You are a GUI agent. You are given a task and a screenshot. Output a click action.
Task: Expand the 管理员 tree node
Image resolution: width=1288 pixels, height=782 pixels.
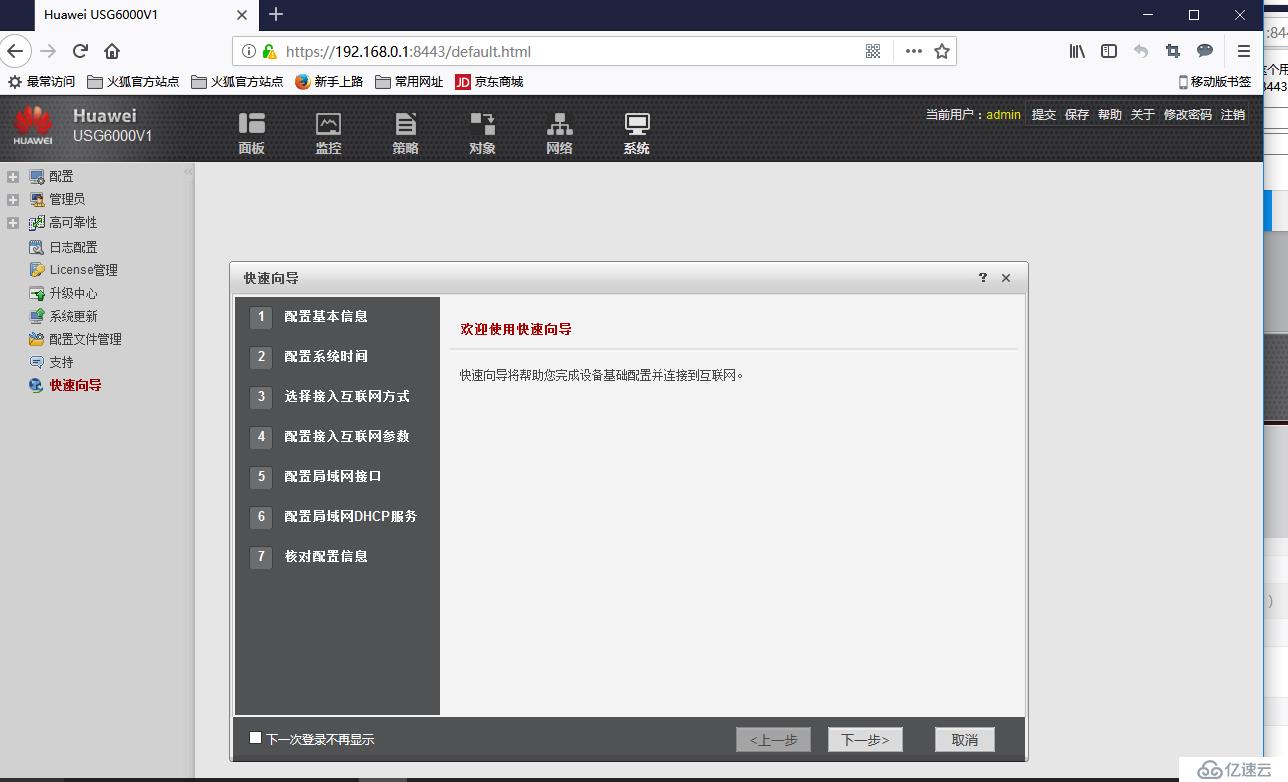(13, 199)
